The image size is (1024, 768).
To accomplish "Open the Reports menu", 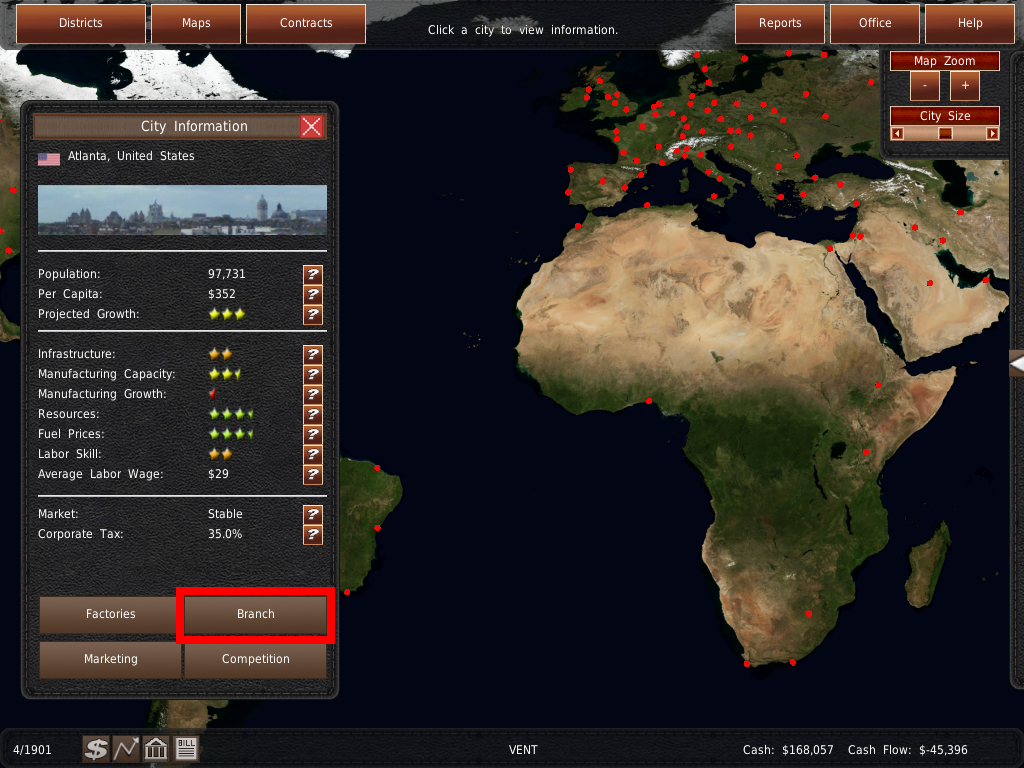I will [x=780, y=23].
